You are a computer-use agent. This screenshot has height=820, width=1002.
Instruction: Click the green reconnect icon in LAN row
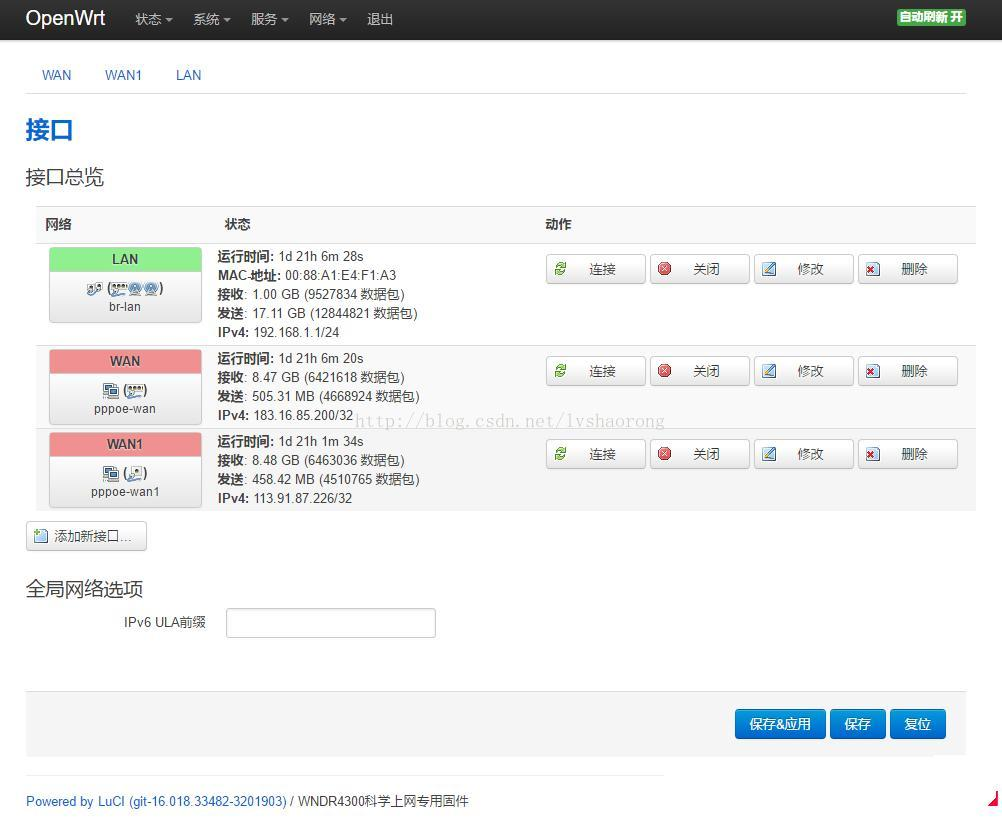click(x=560, y=268)
